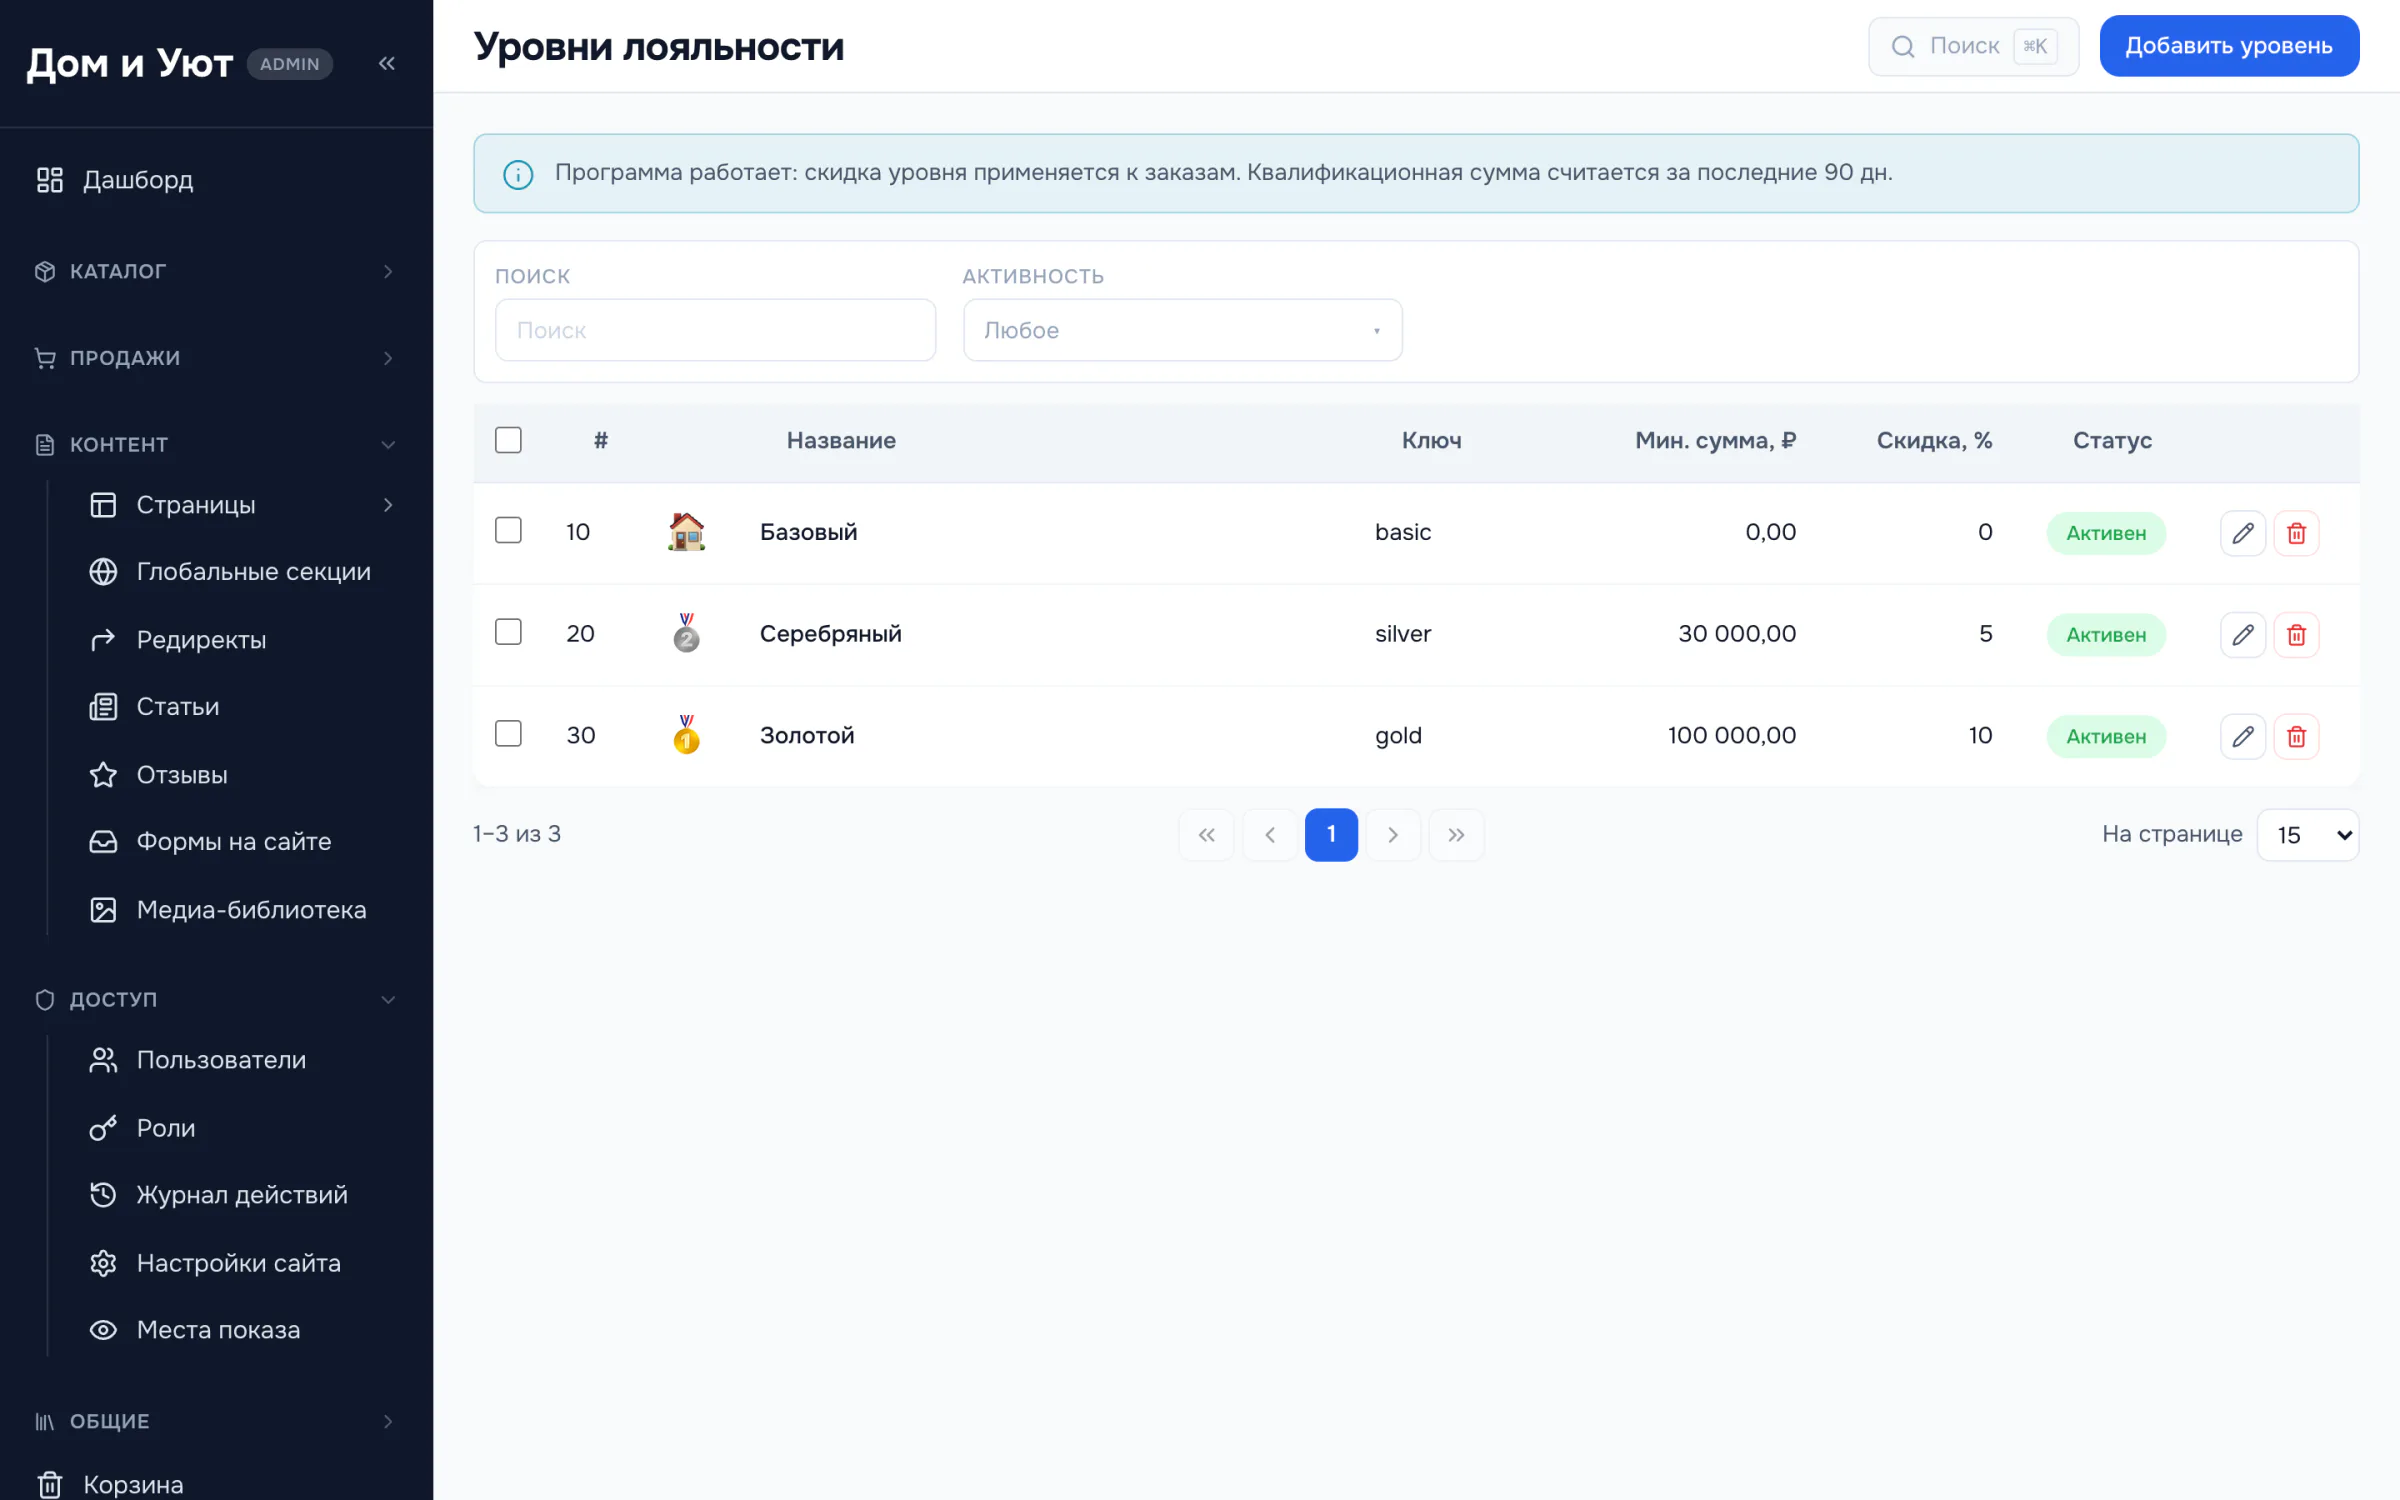
Task: Click the Добавить уровень button
Action: 2229,46
